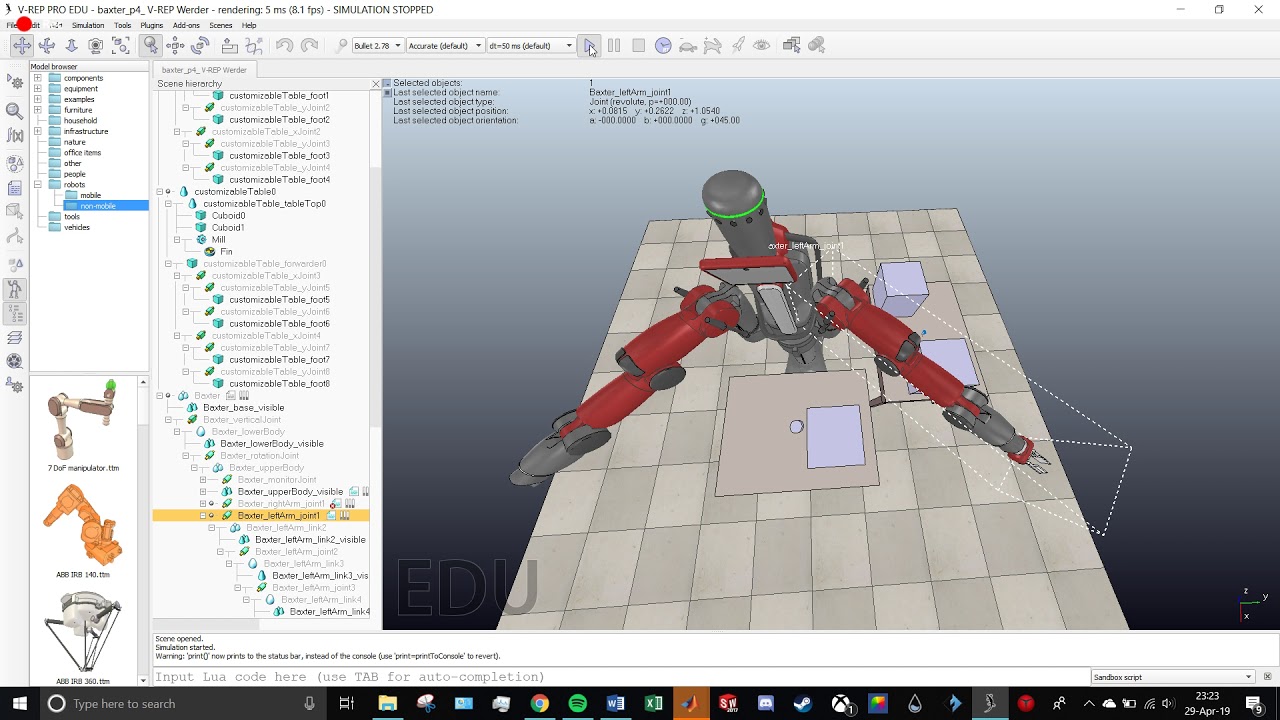Open simulation settings in left sidebar
Screen dimensions: 1280x720
[15, 83]
